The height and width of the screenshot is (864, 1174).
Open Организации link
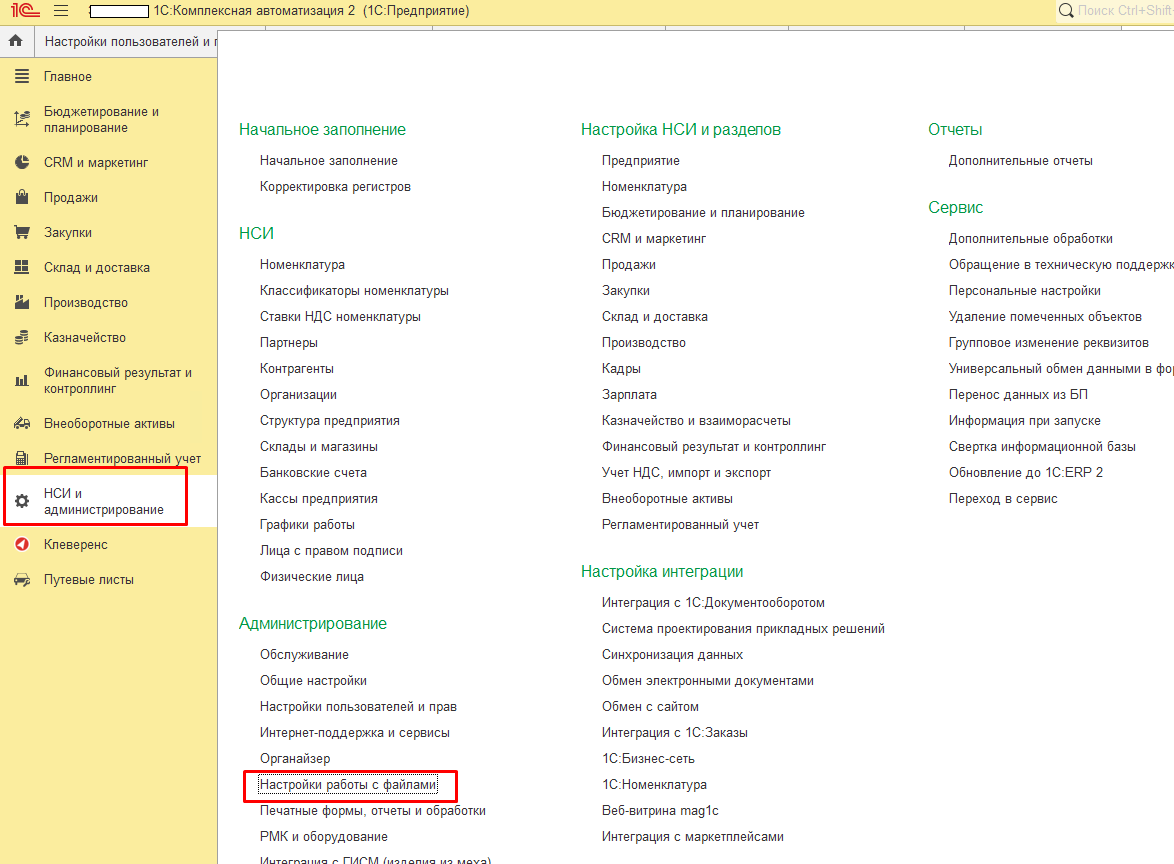(298, 395)
